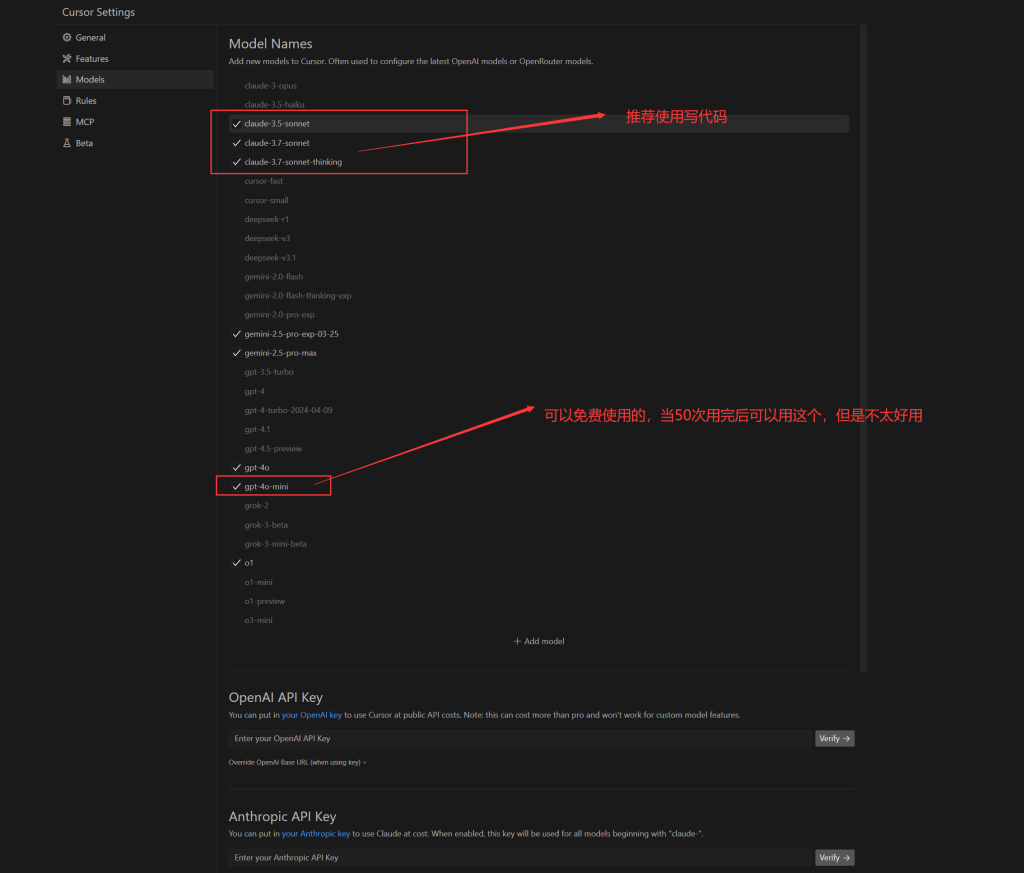Focus the OpenAI API Key input field

pyautogui.click(x=520, y=738)
